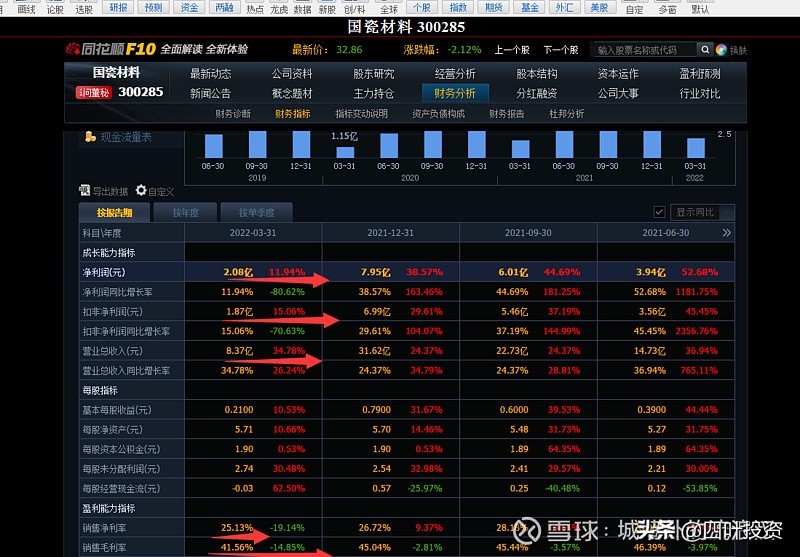Click the 同花顺F10 logo

tap(111, 49)
